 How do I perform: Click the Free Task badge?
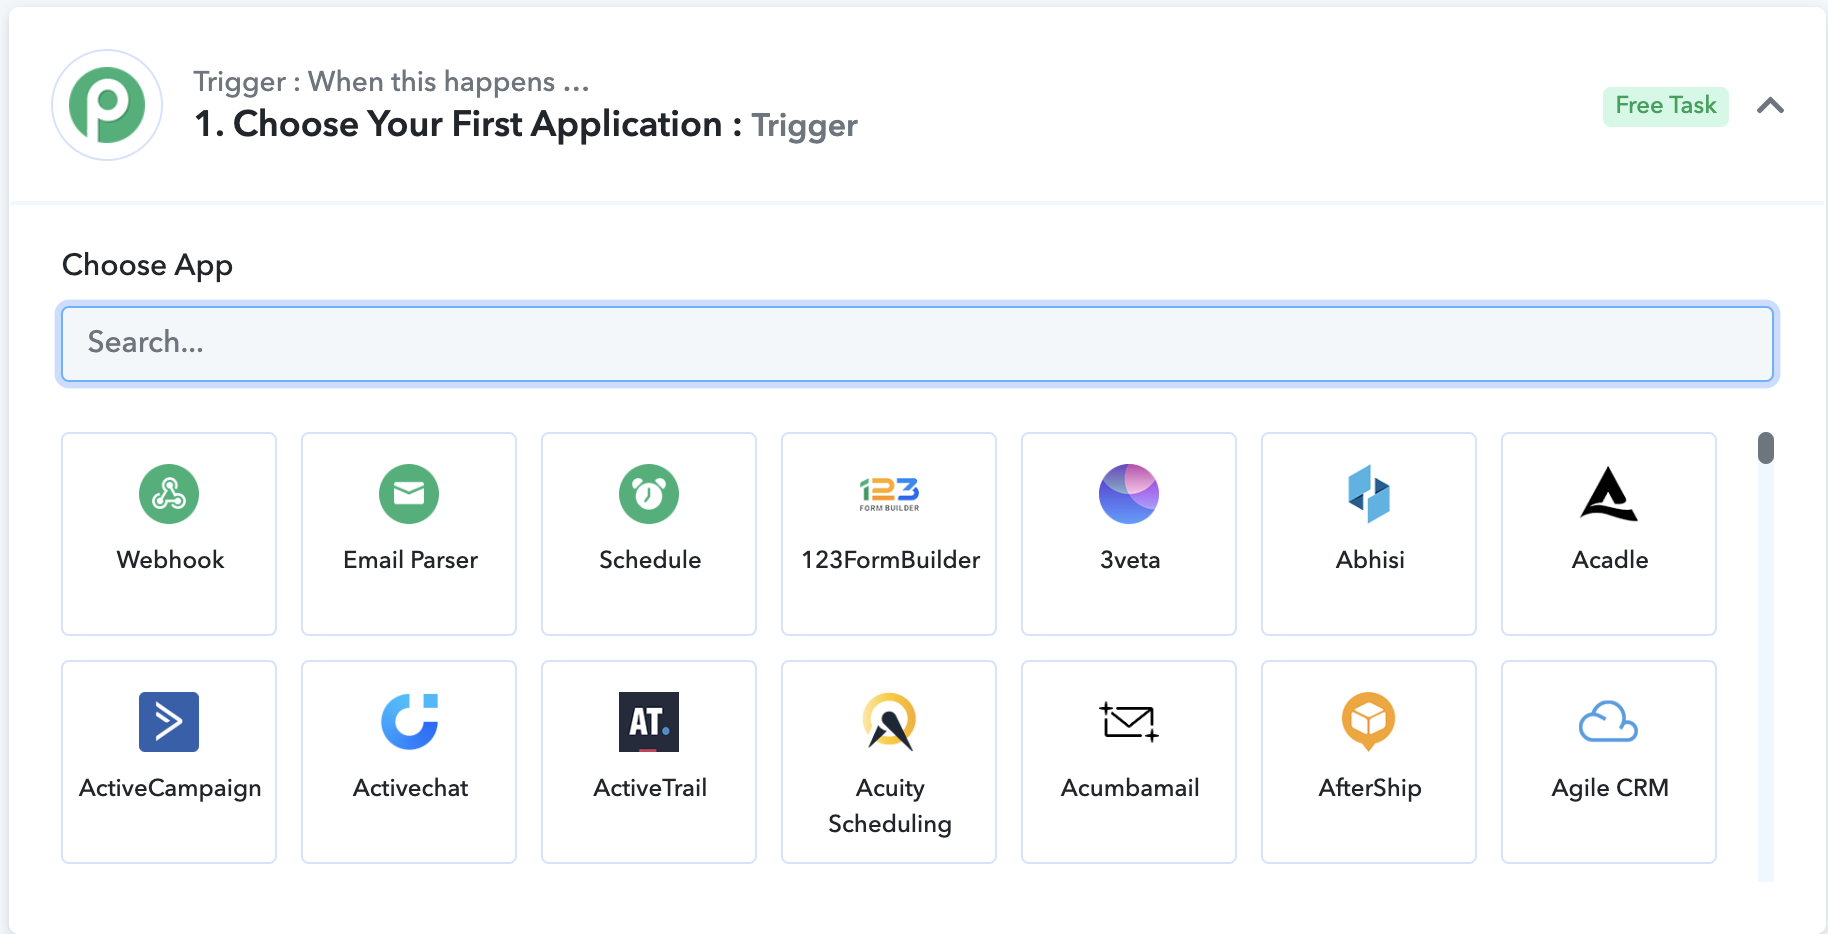(1665, 106)
